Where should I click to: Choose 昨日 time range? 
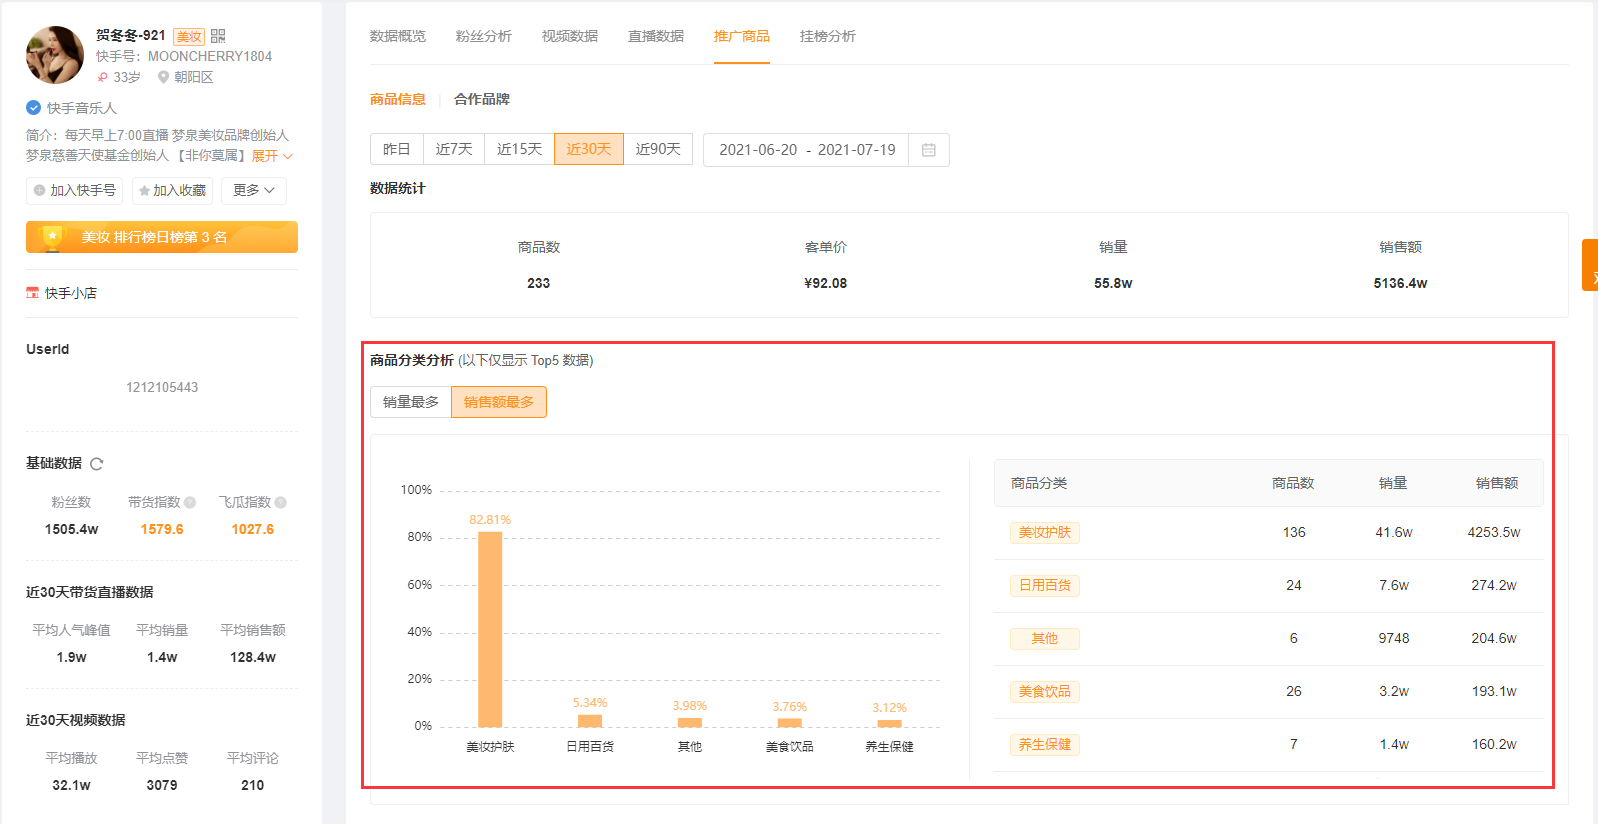(x=397, y=149)
